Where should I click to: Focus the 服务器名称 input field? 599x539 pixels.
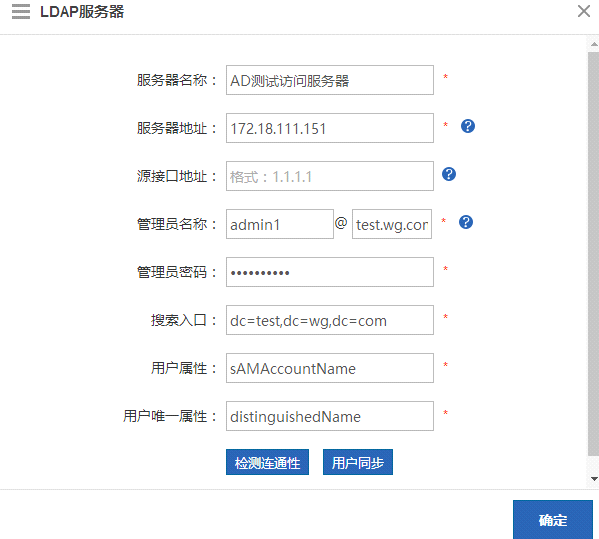330,80
